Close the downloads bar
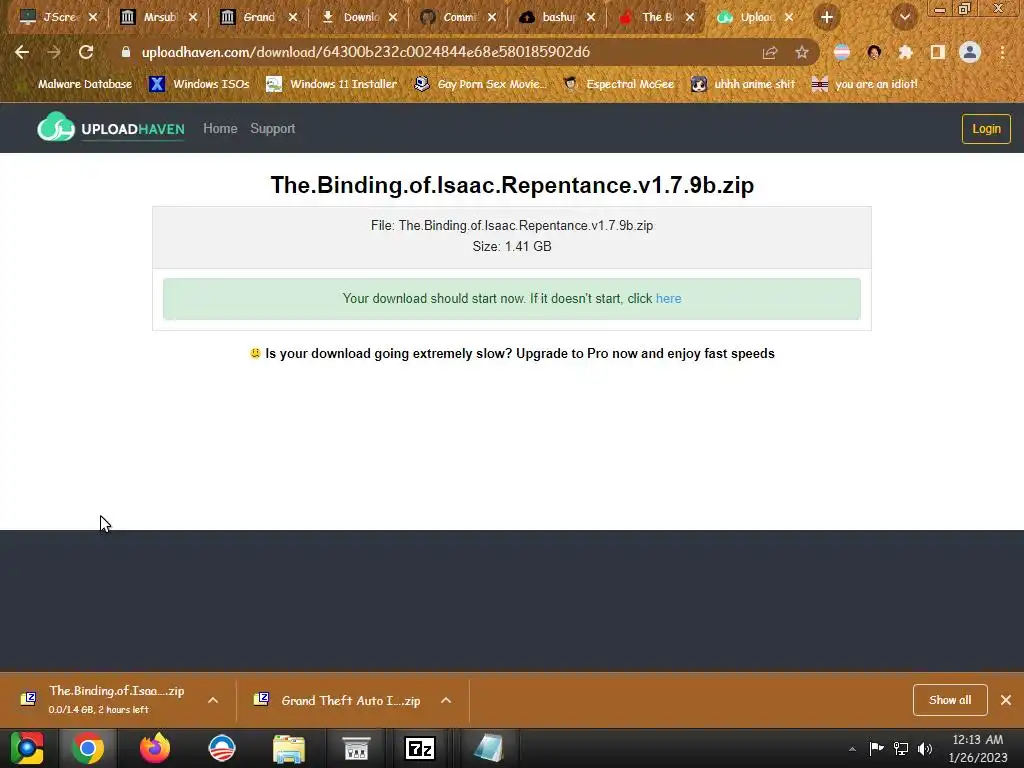The width and height of the screenshot is (1024, 768). pyautogui.click(x=1006, y=700)
